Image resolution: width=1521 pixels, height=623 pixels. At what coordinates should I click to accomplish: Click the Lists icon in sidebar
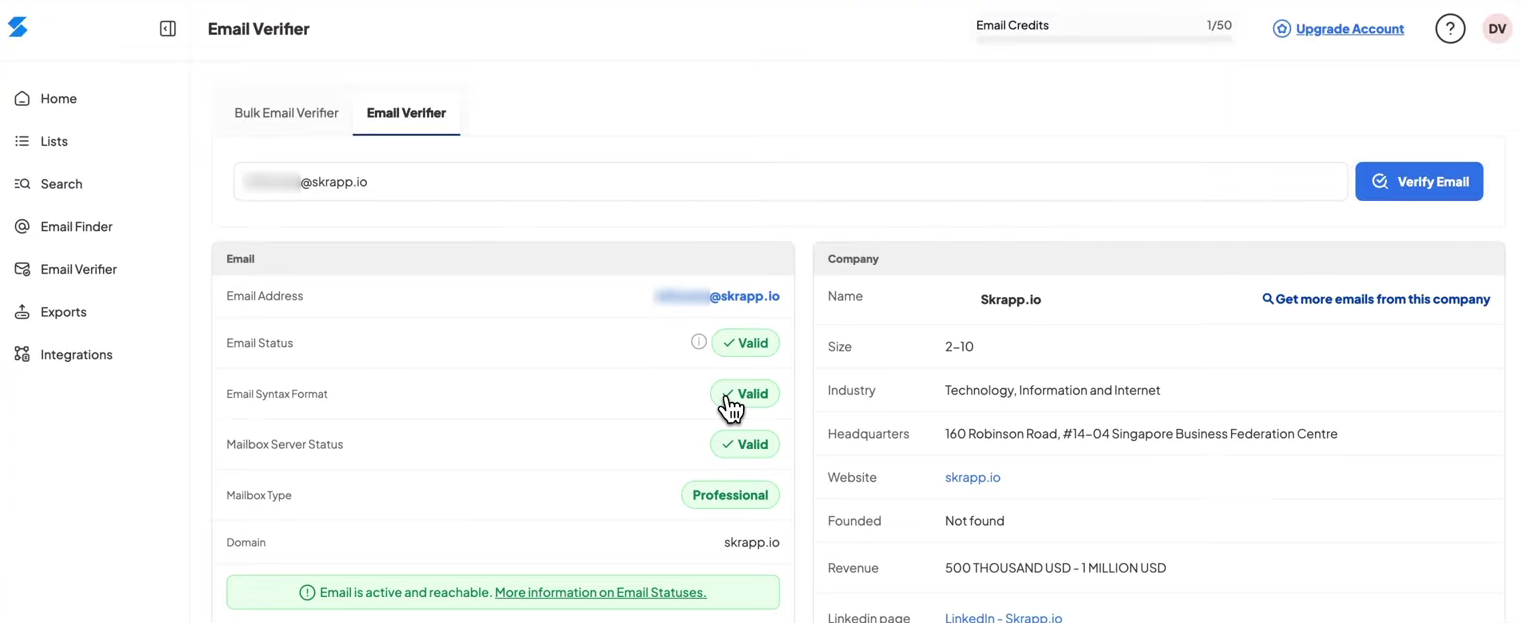tap(22, 141)
